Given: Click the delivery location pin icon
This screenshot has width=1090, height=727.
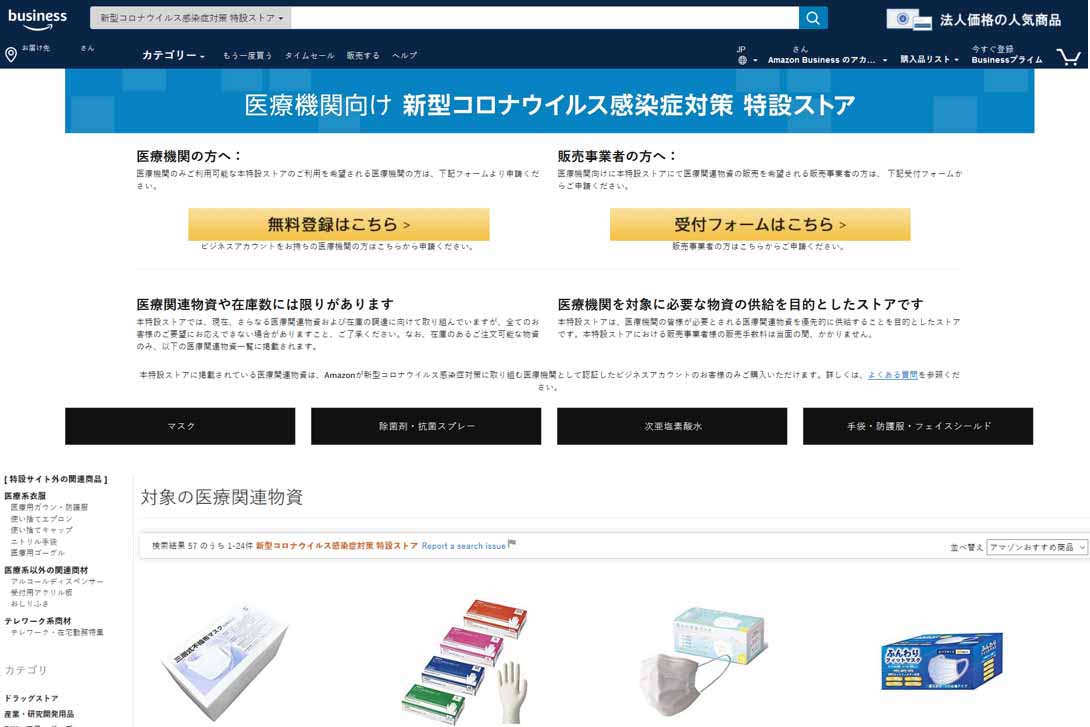Looking at the screenshot, I should point(11,54).
